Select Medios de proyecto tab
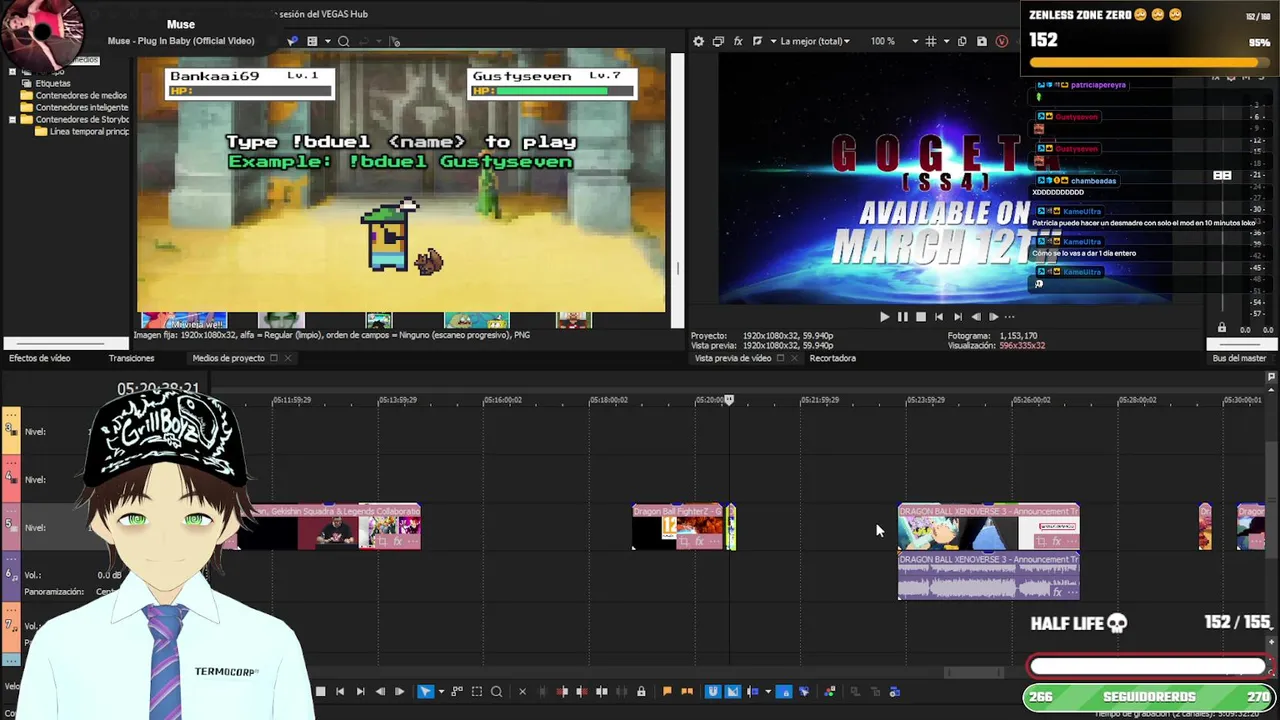Screen dimensions: 1280x720 228,358
